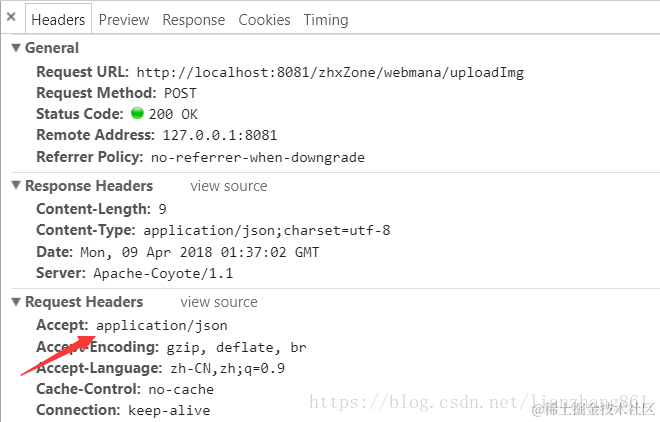Switch to the Cookies tab
This screenshot has width=660, height=422.
click(x=264, y=20)
